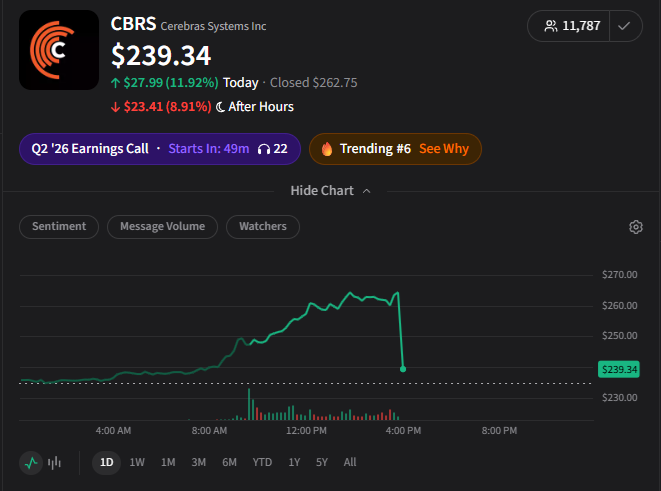This screenshot has width=661, height=491.
Task: Toggle the Watchers chart overlay
Action: pos(263,227)
